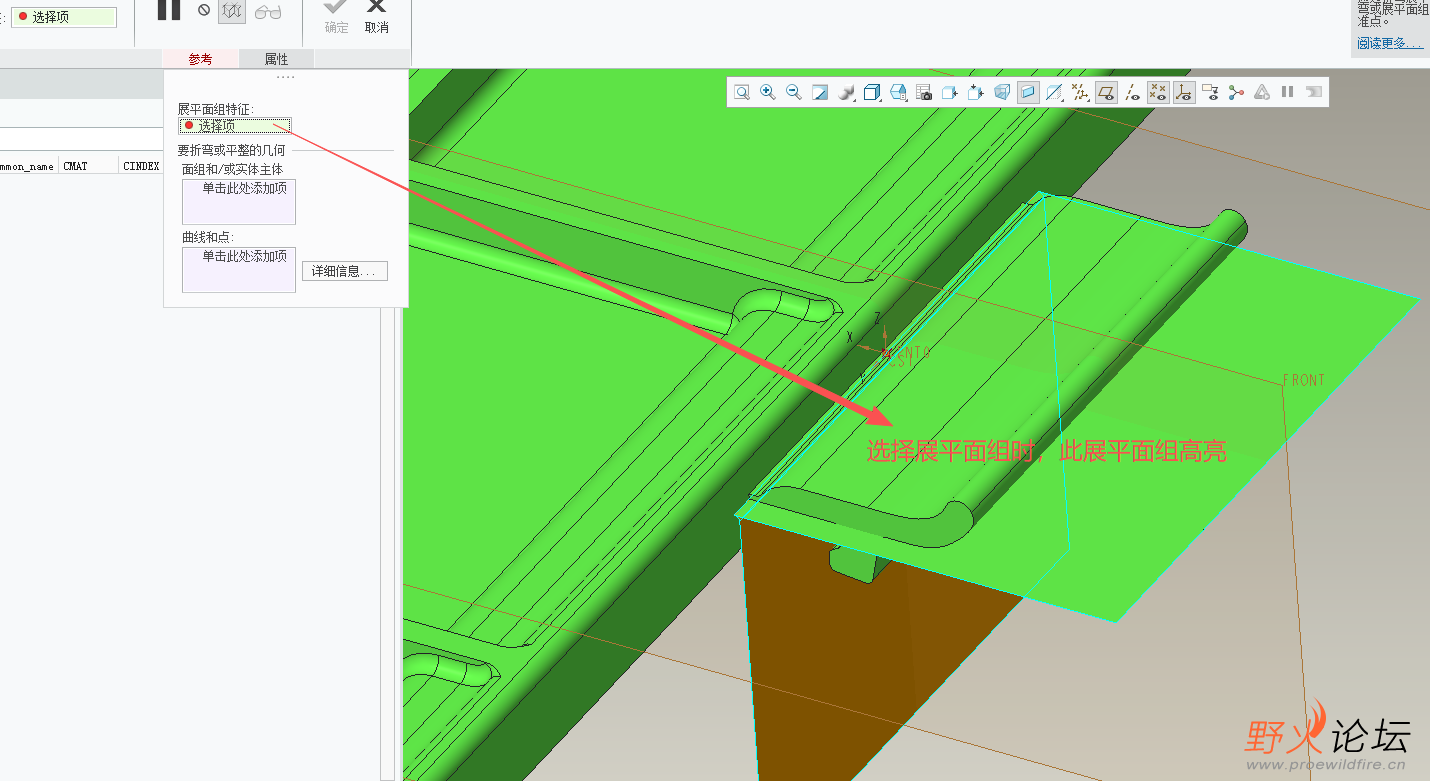Click the 详细信息... button

(x=344, y=271)
